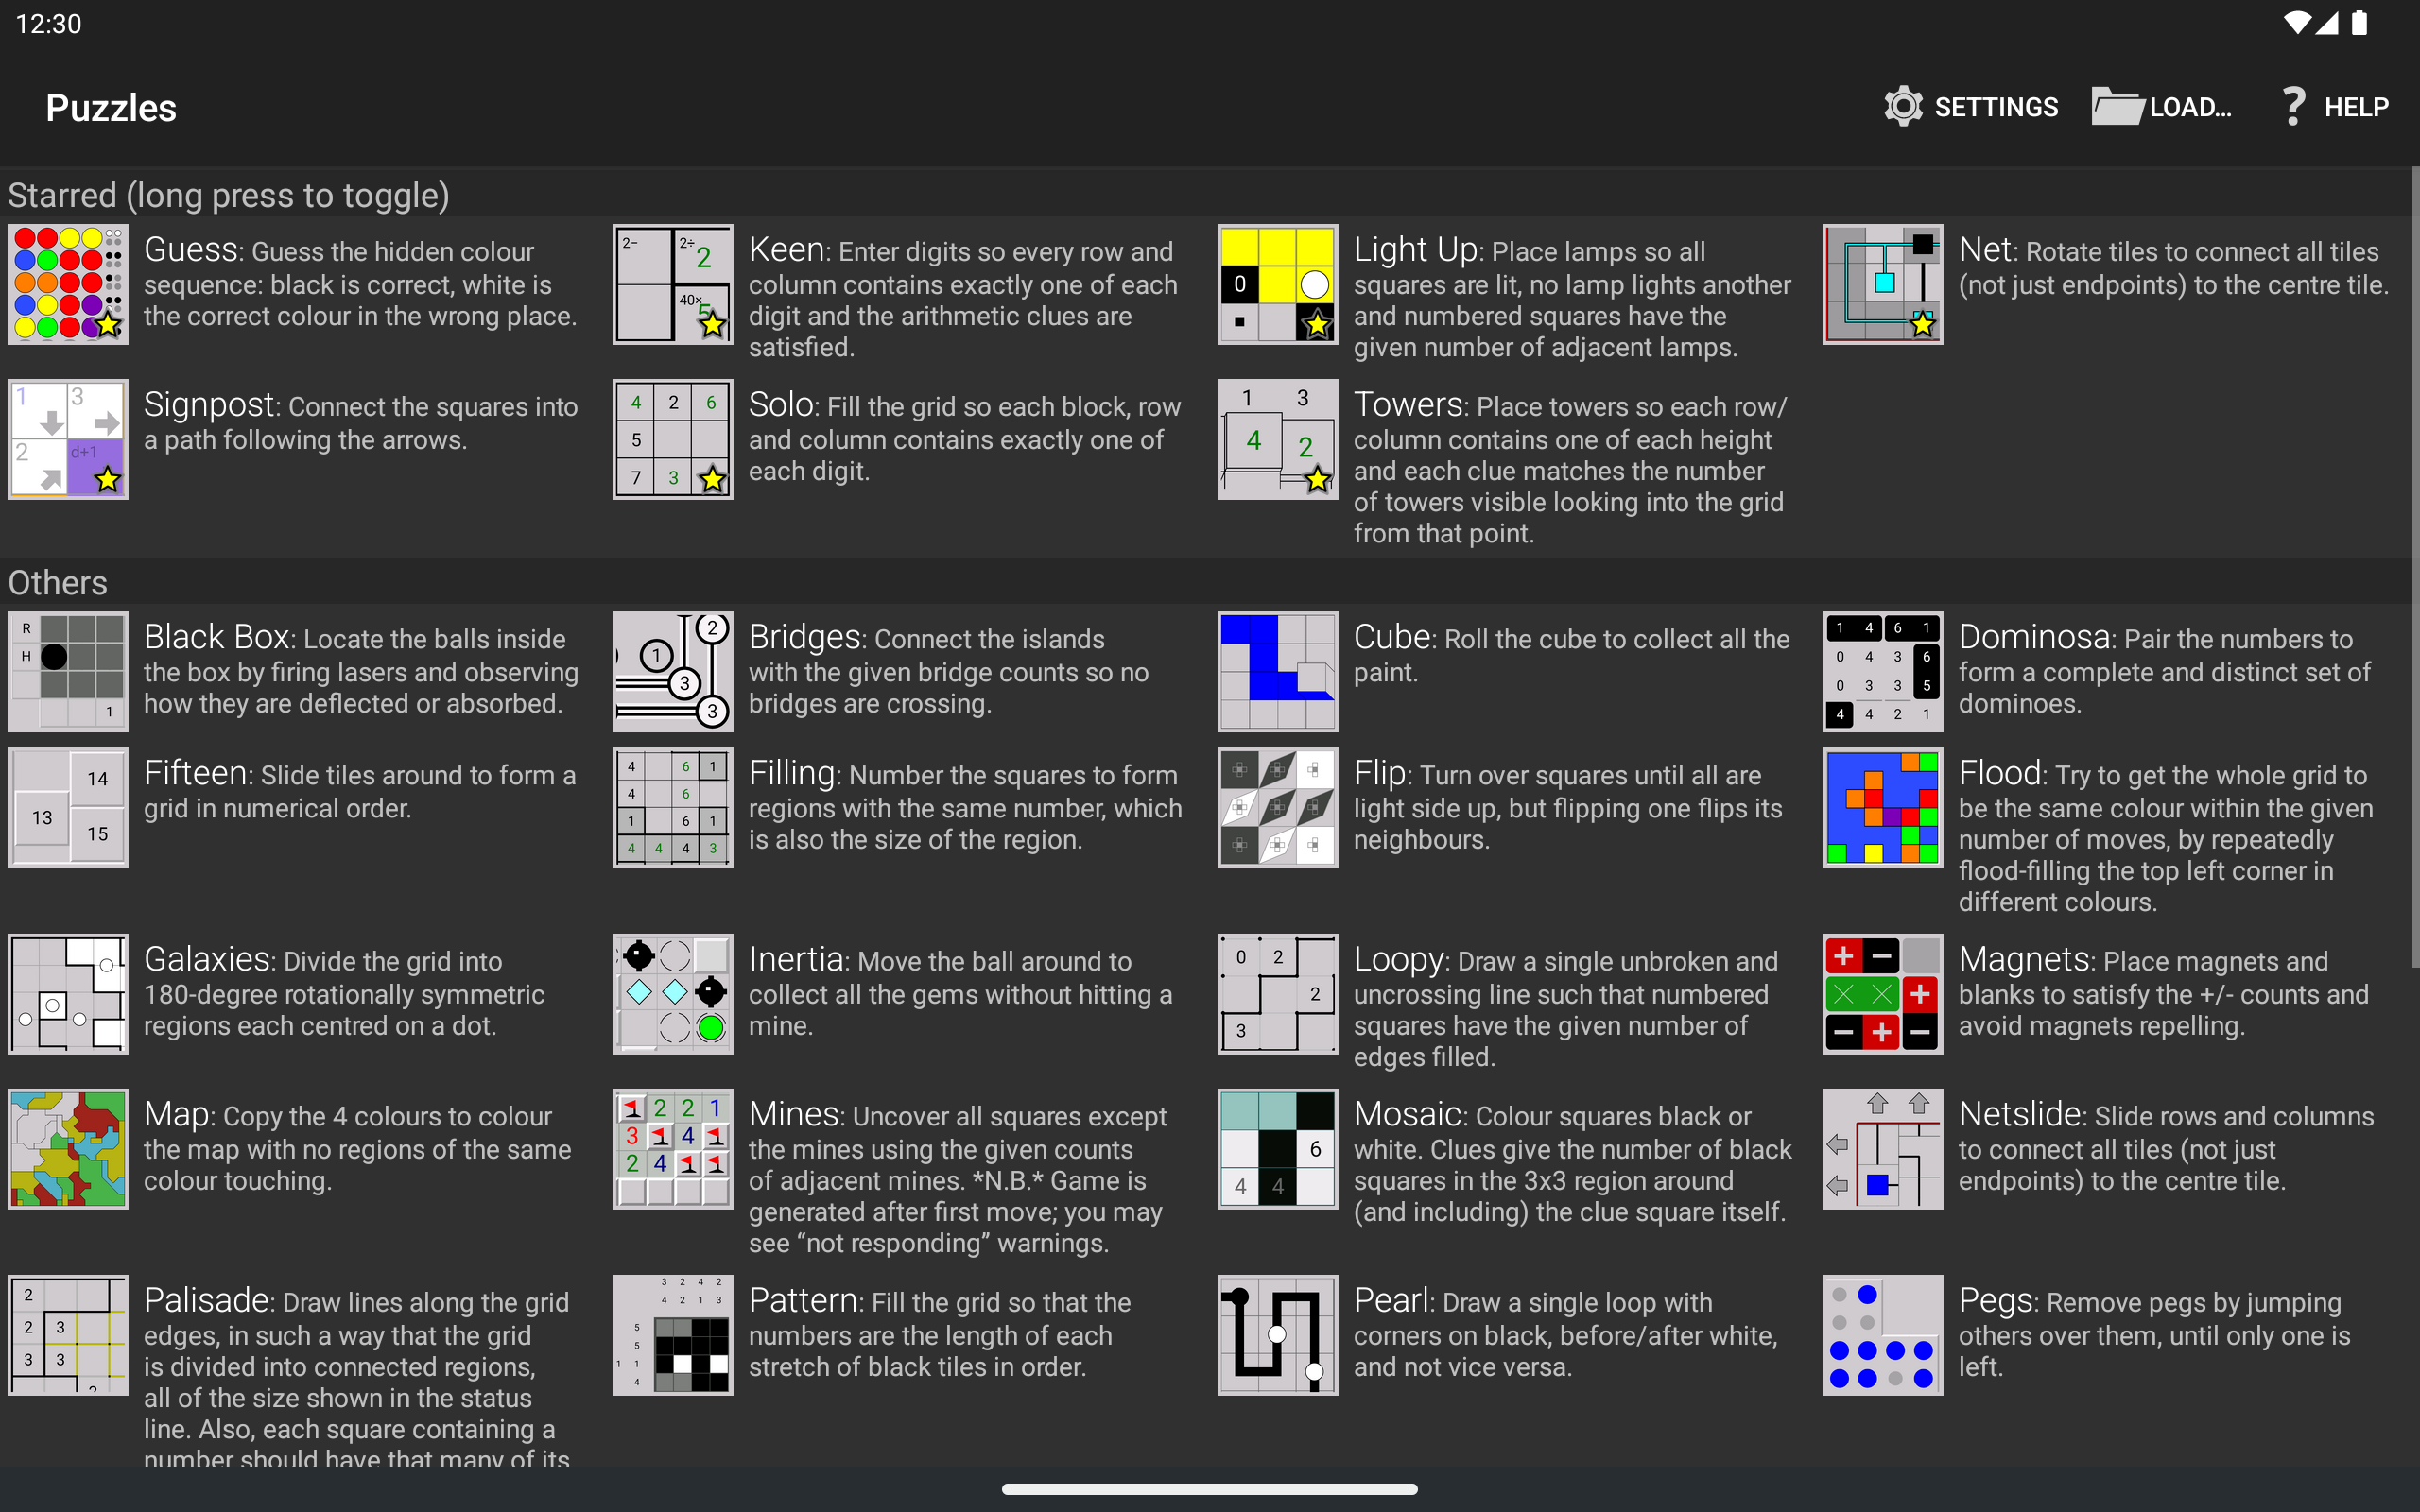Select the Bridges puzzle icon
This screenshot has height=1512, width=2420.
[x=672, y=671]
